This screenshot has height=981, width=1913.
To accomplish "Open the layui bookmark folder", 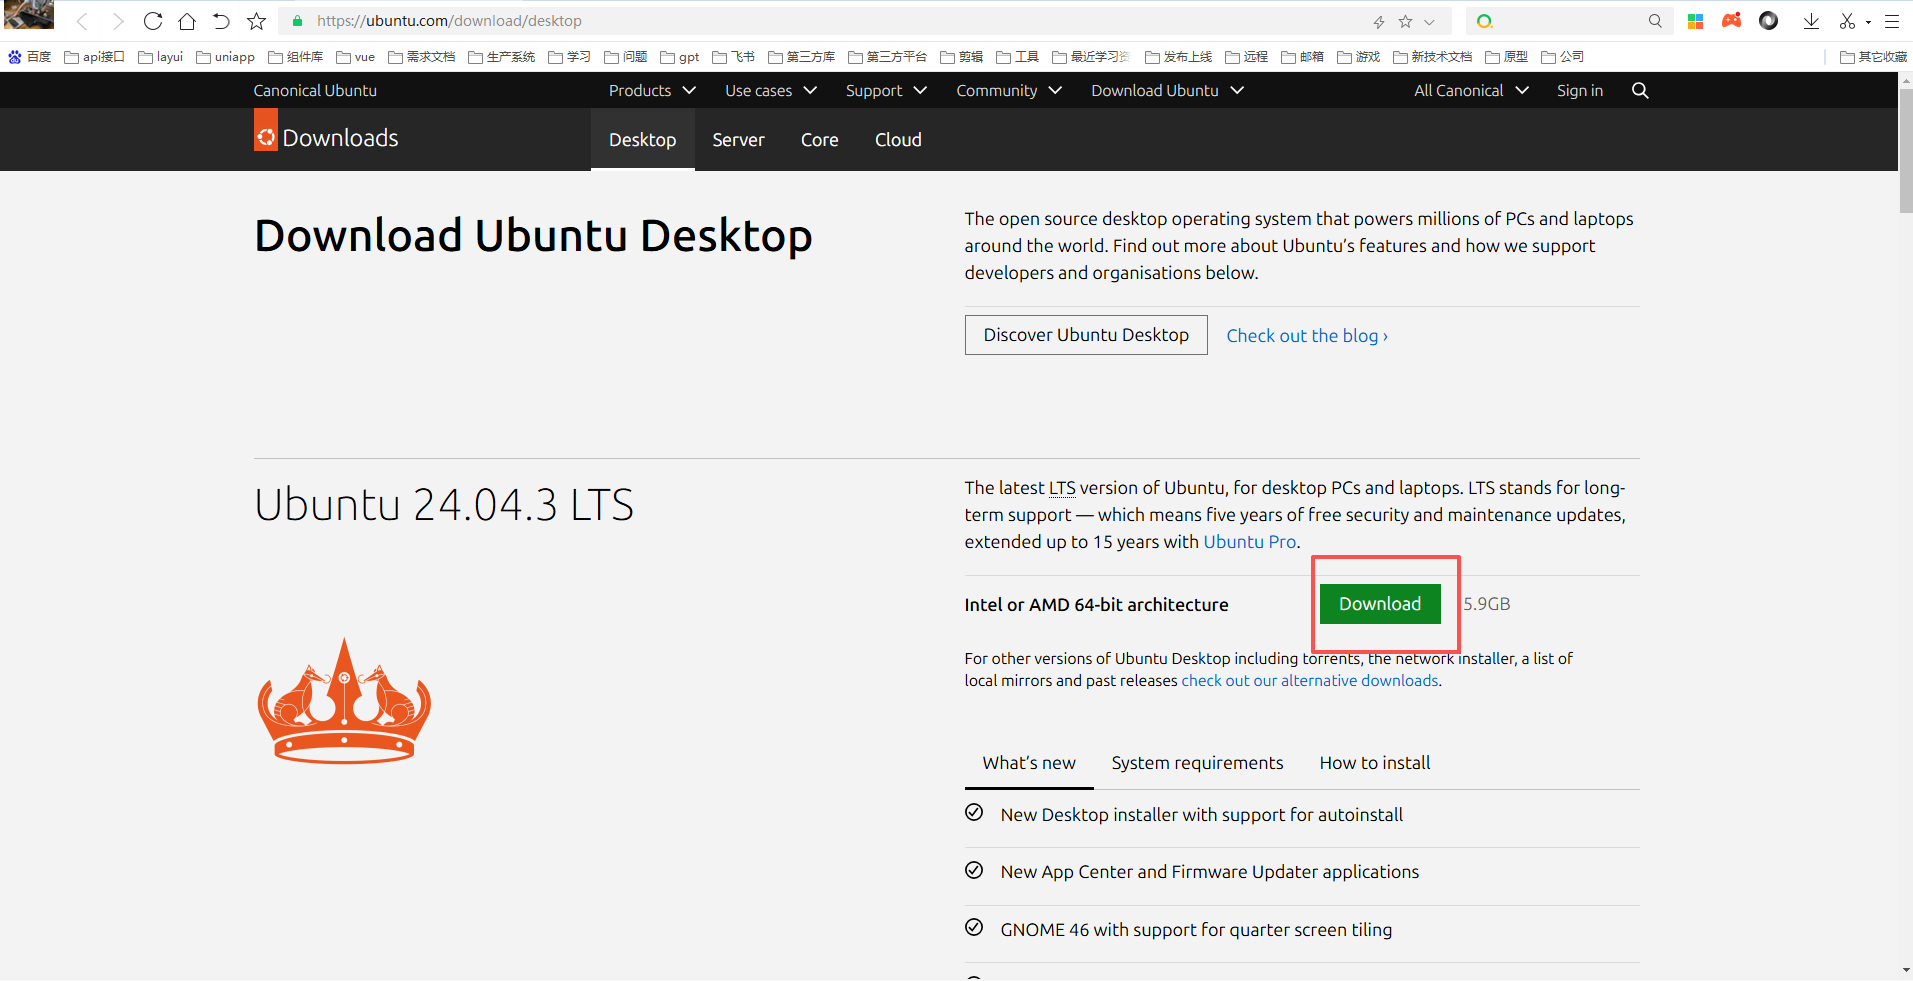I will coord(160,57).
